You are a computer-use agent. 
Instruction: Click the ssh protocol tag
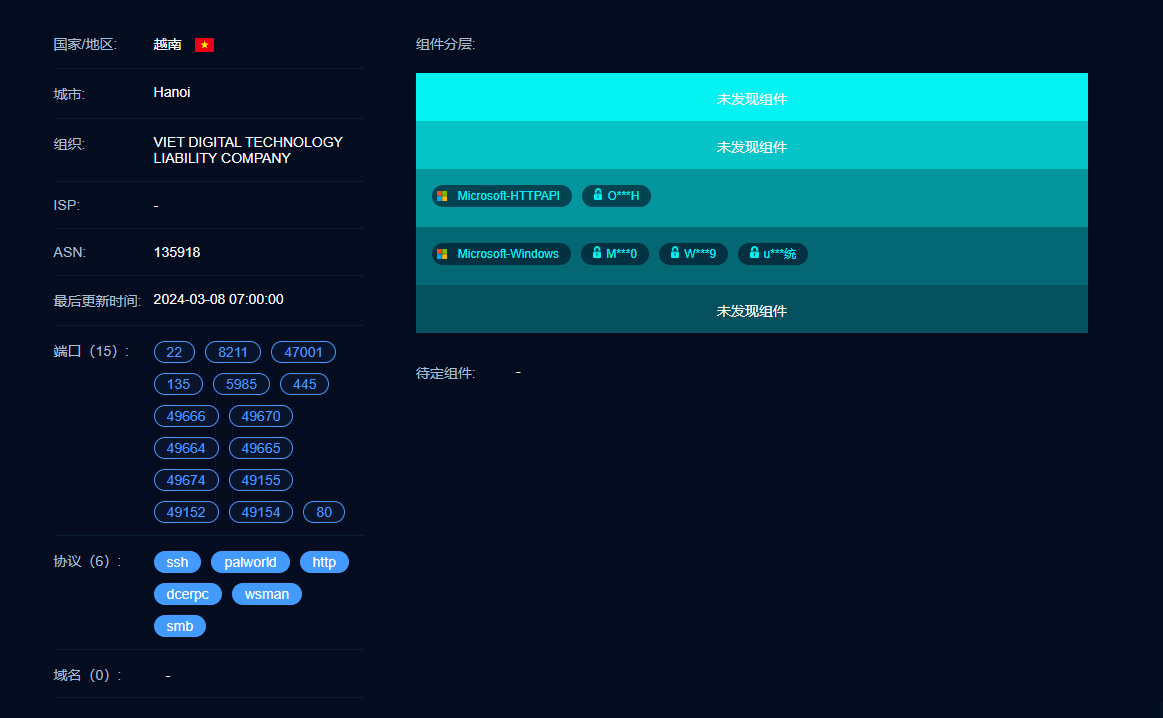(x=177, y=562)
